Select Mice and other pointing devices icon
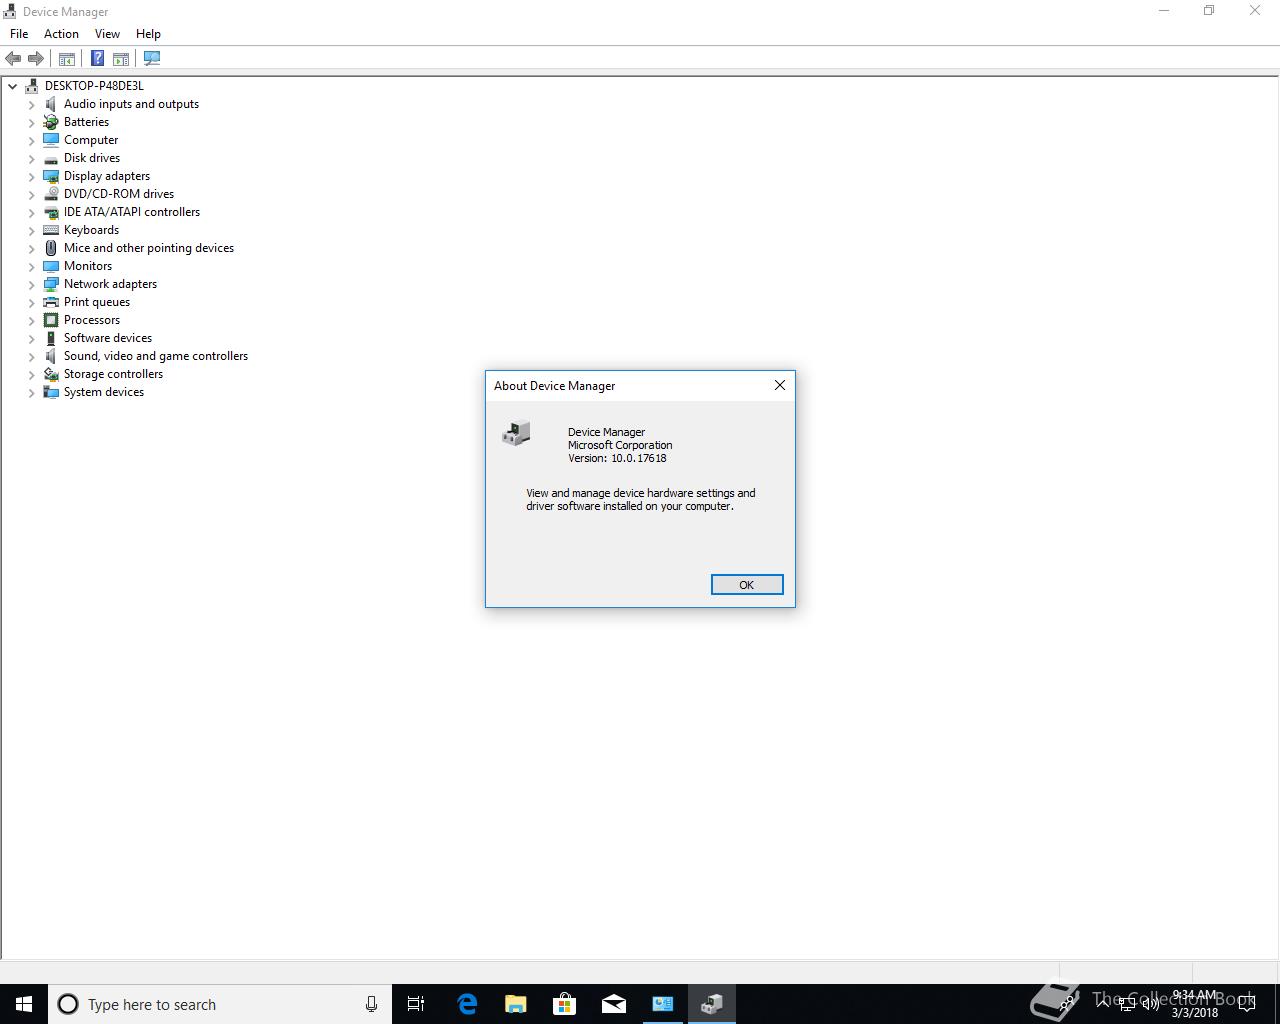1280x1024 pixels. pyautogui.click(x=51, y=248)
